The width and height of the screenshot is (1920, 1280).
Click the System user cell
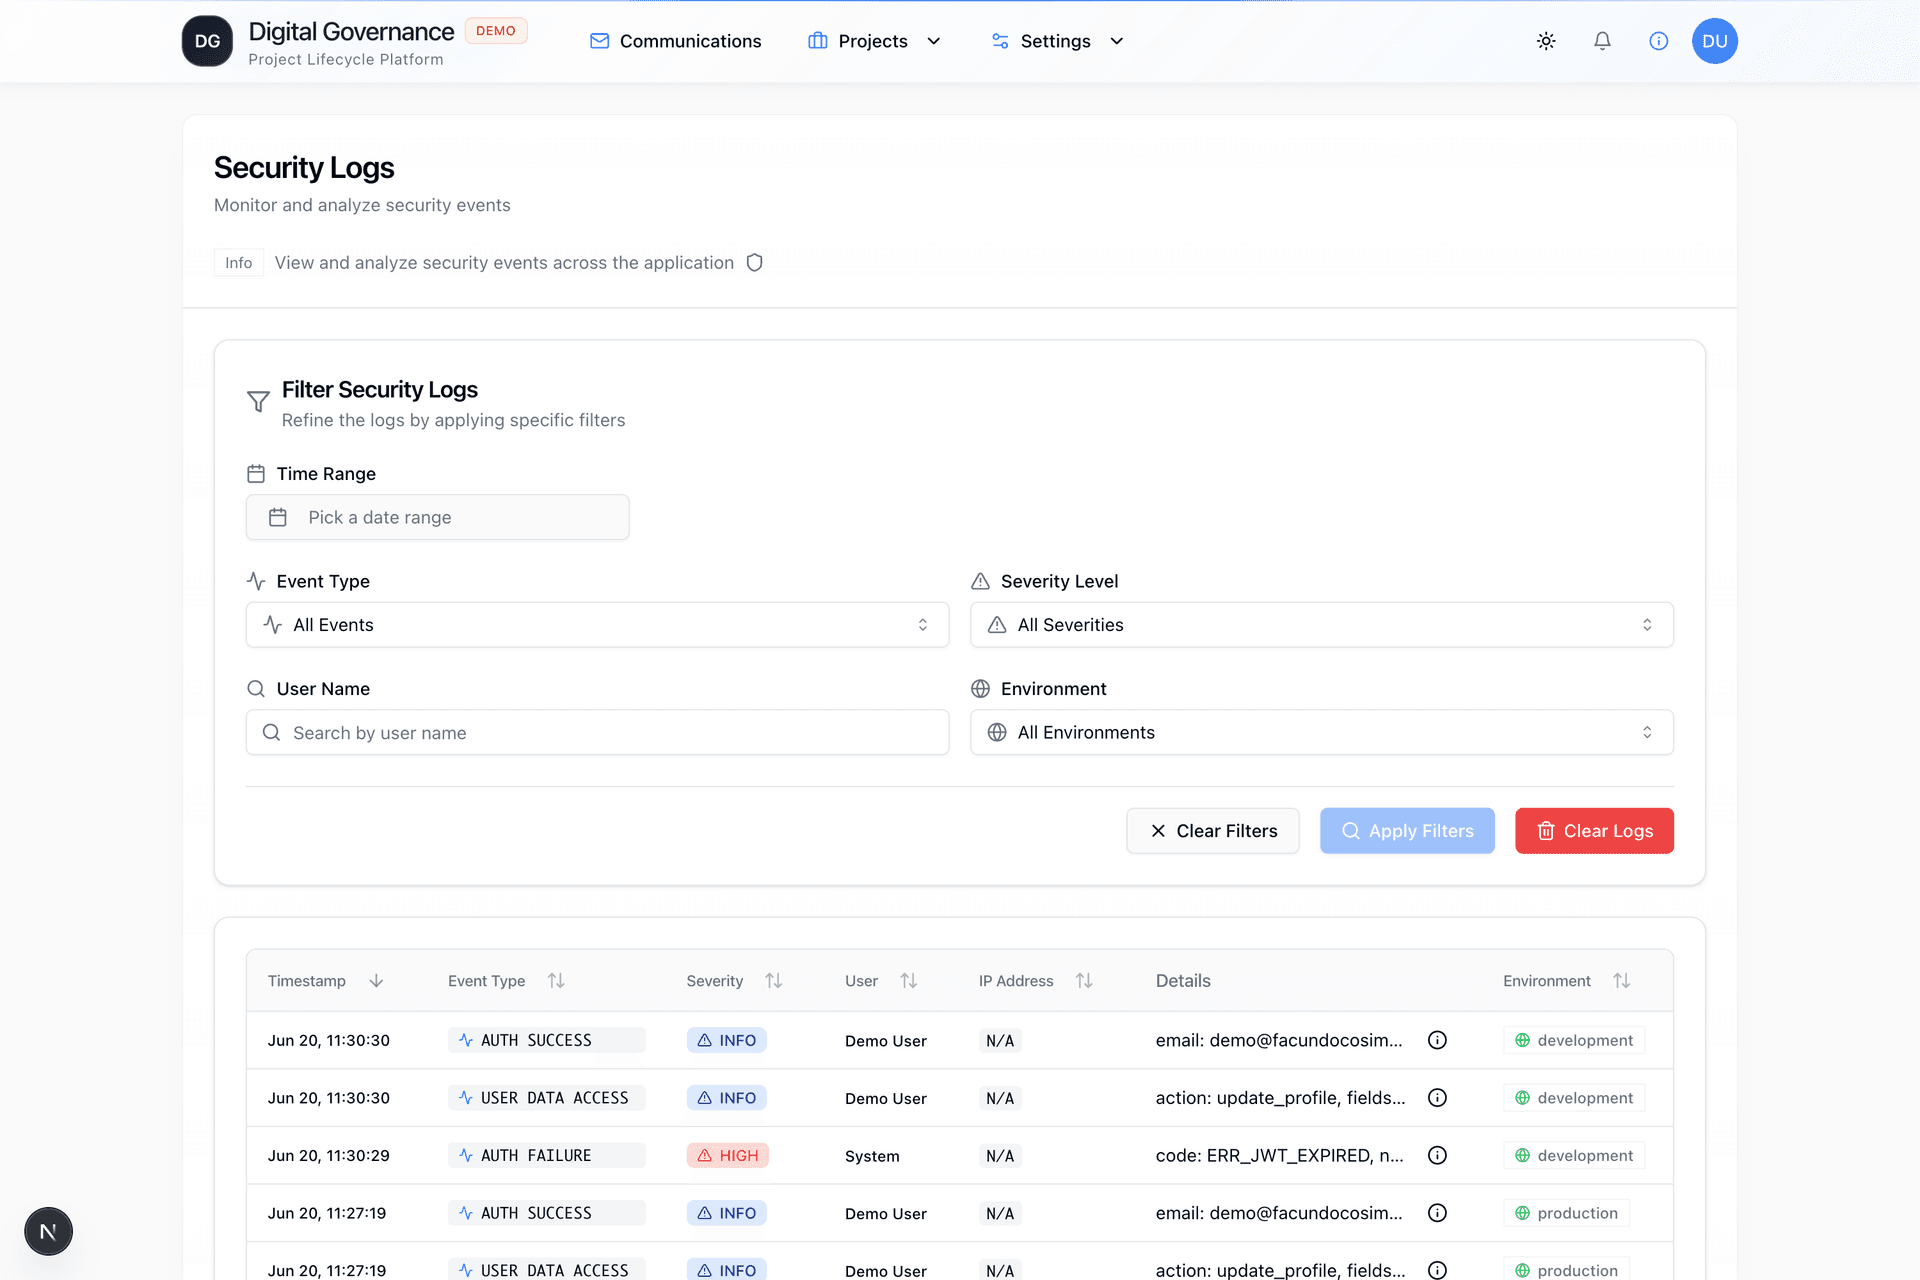[872, 1156]
